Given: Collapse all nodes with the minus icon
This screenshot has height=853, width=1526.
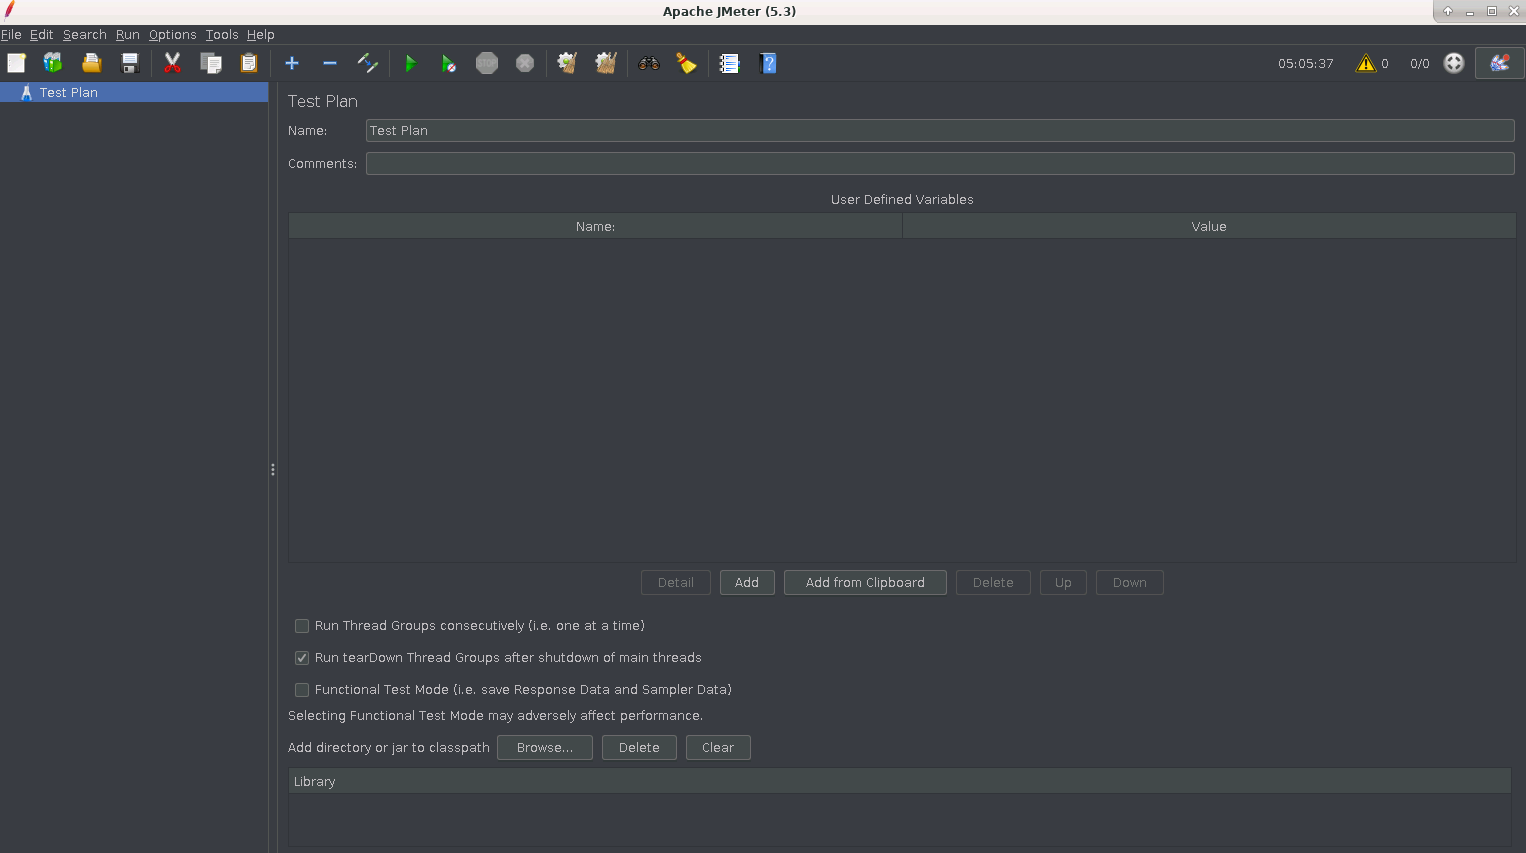Looking at the screenshot, I should click(x=330, y=63).
